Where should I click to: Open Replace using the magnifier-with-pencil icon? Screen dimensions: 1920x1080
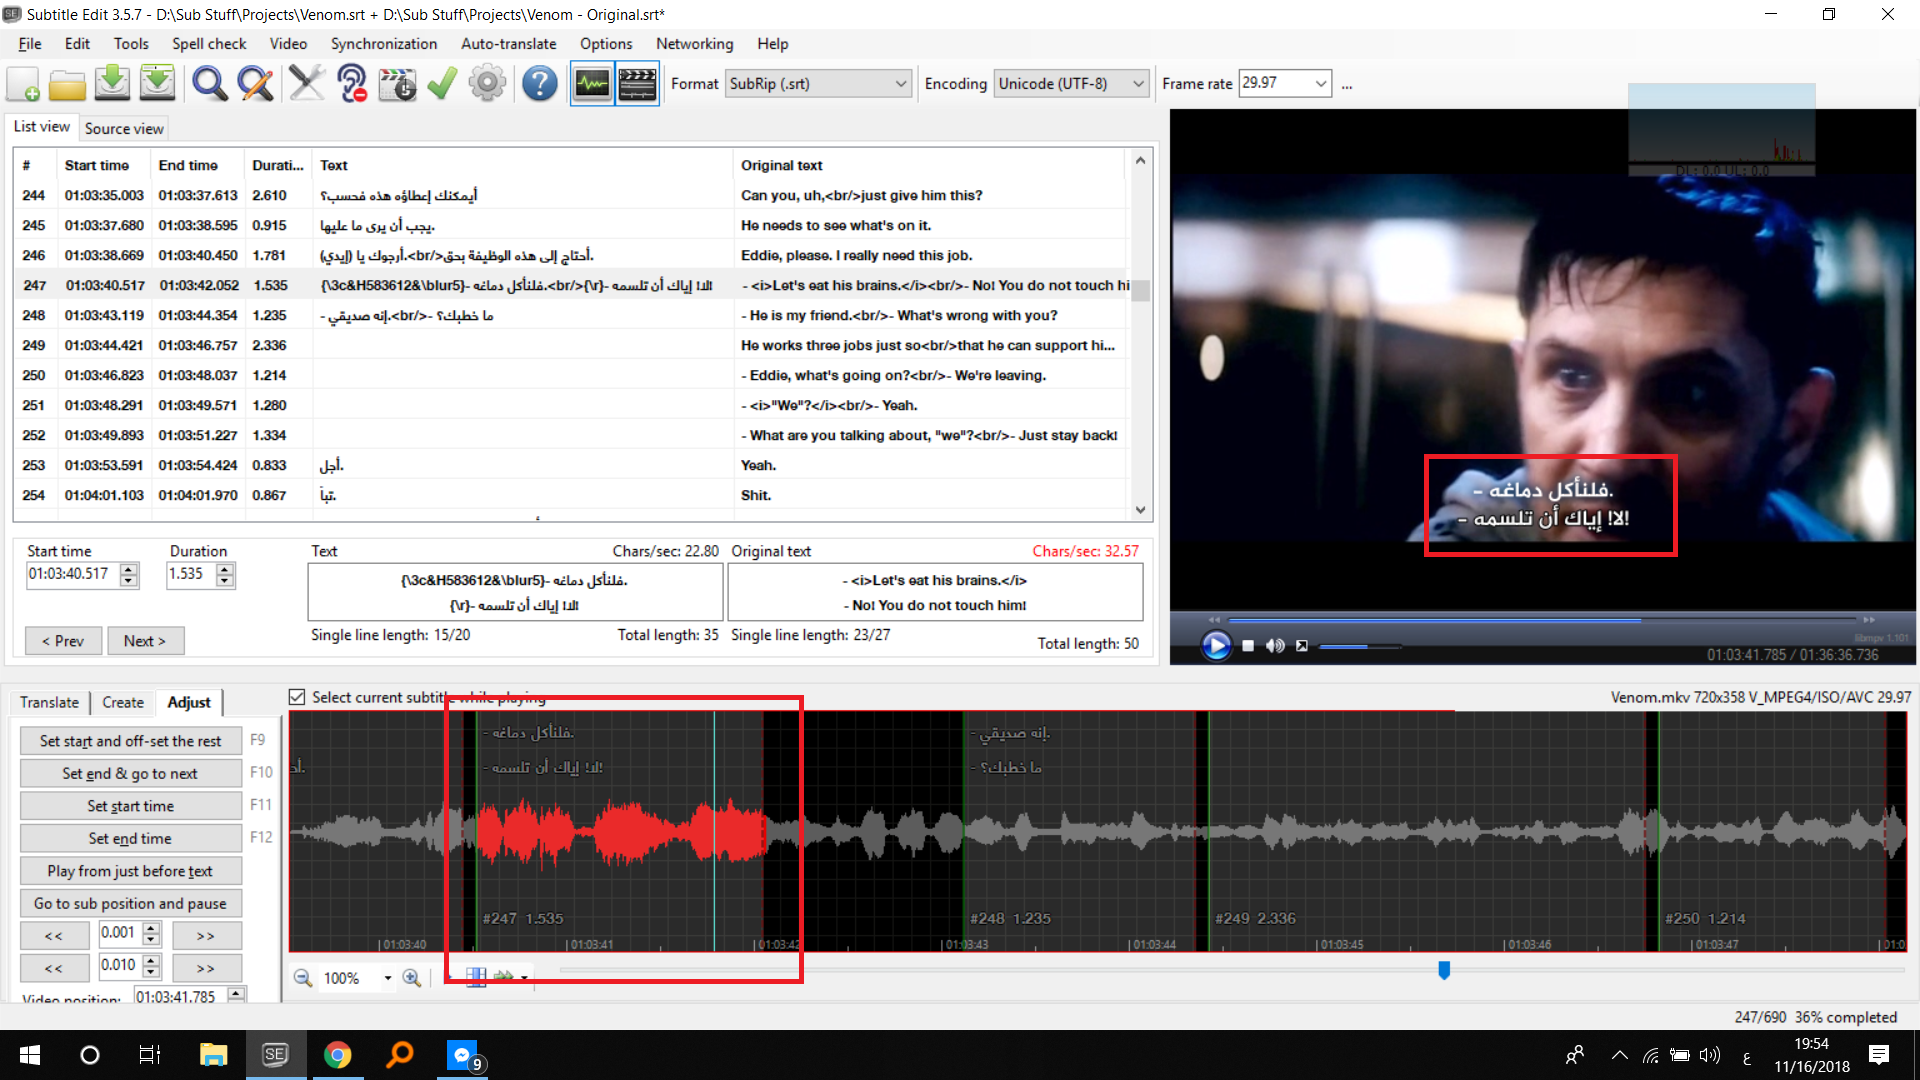(255, 83)
